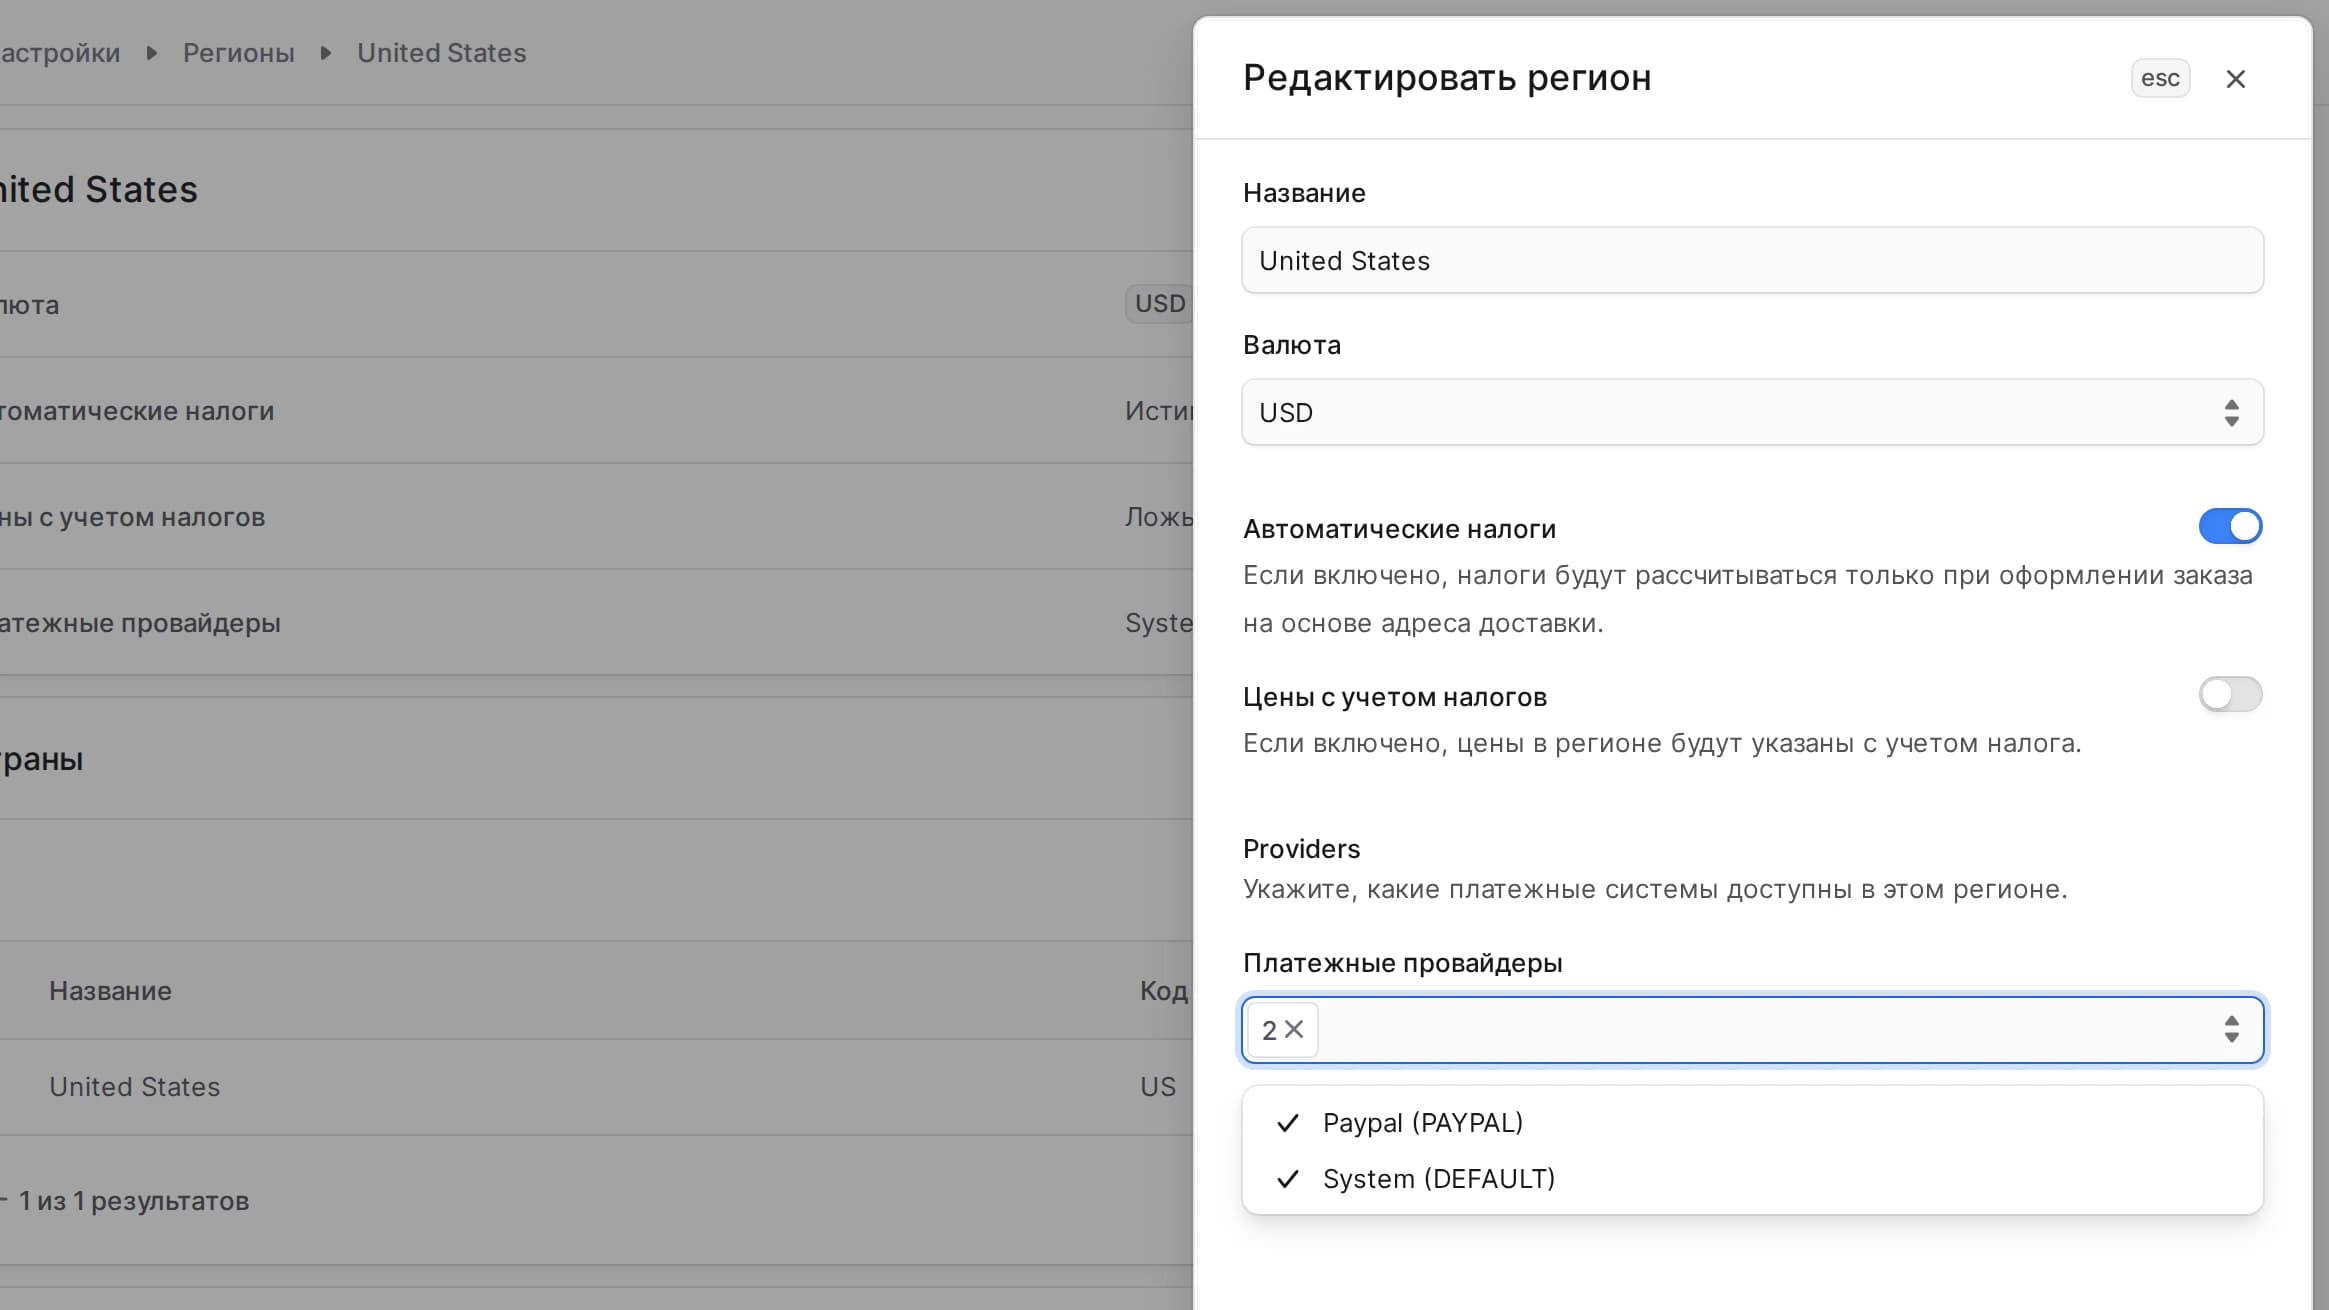This screenshot has height=1310, width=2329.
Task: Click Автоматические налоги label in drawer
Action: [x=1399, y=529]
